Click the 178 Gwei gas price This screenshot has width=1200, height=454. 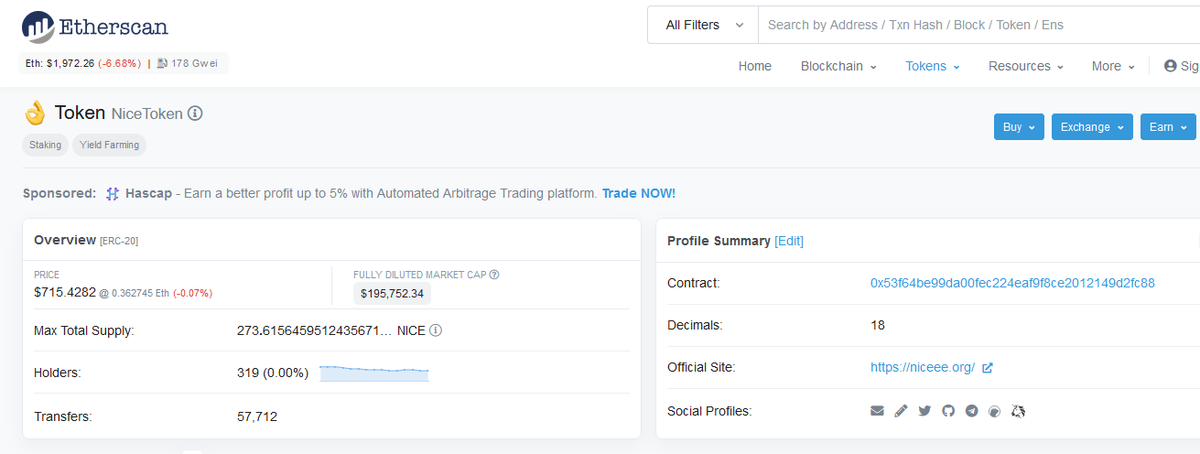coord(195,64)
